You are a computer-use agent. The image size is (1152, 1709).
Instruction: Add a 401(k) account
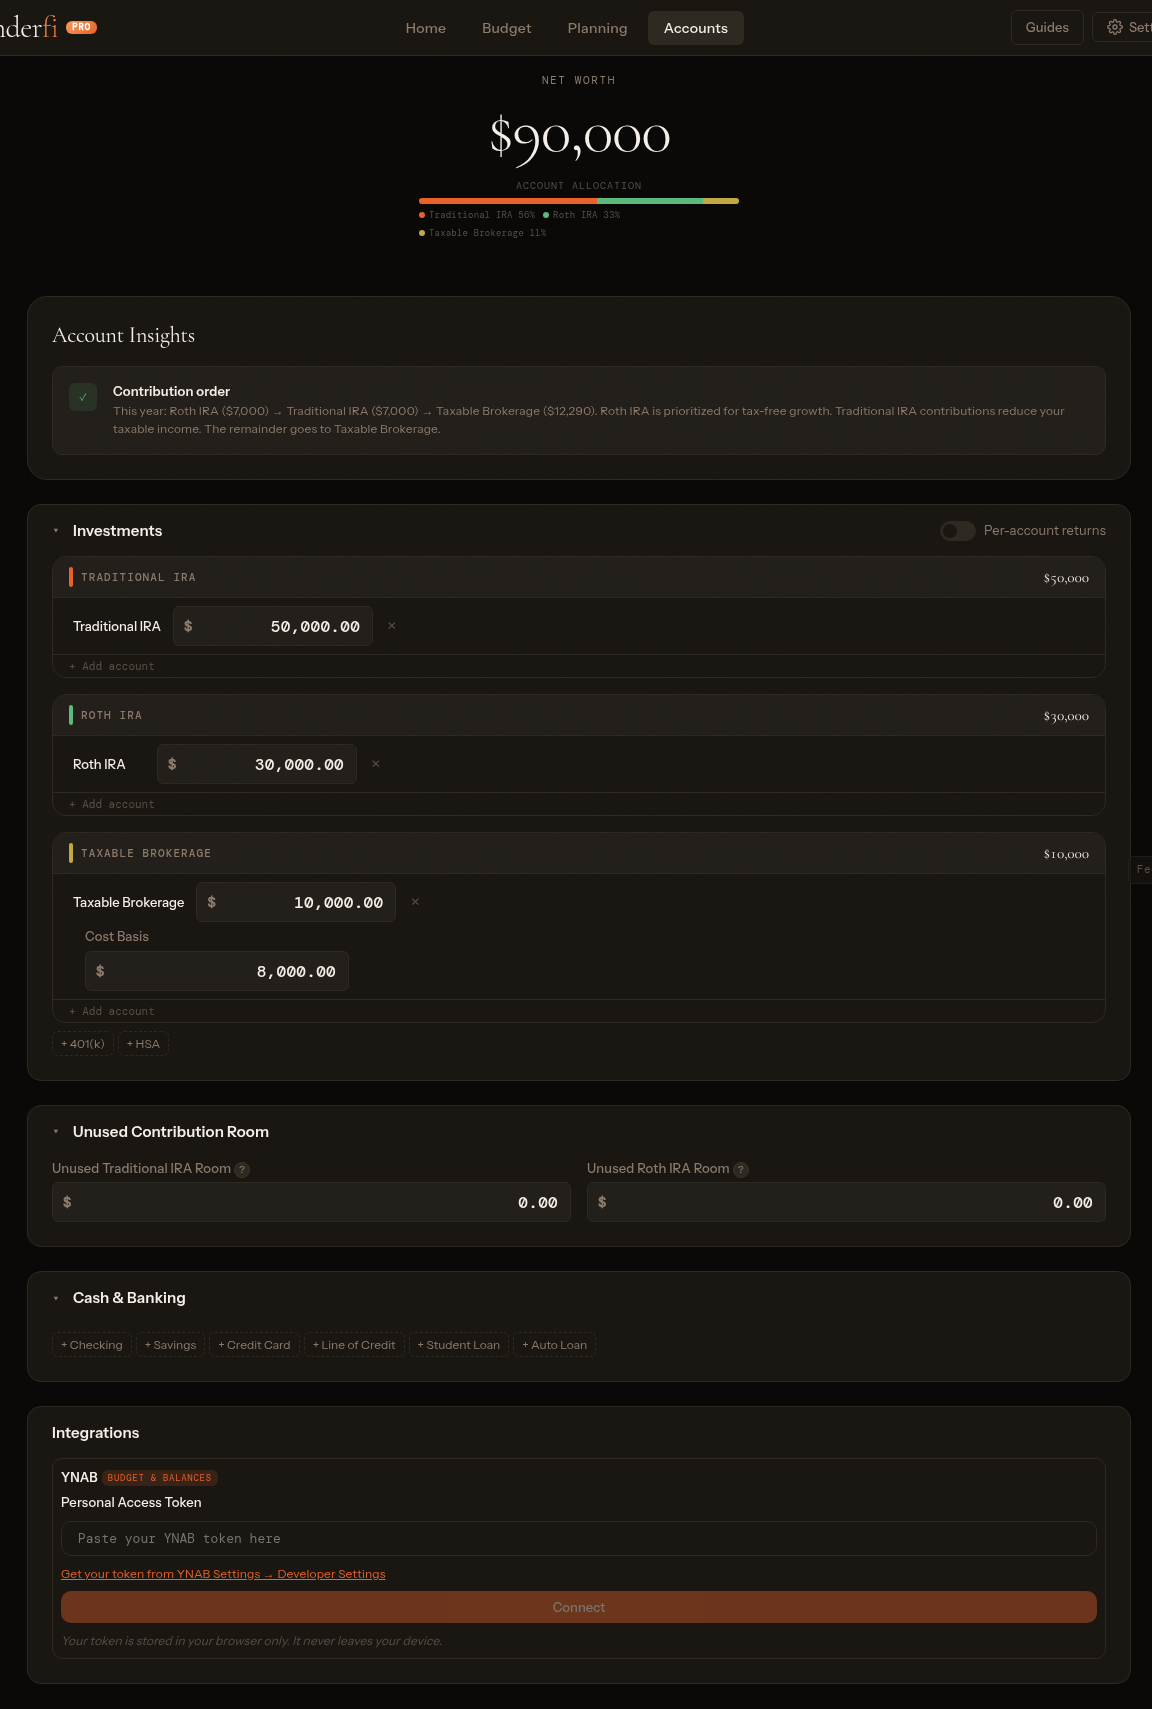click(x=83, y=1044)
